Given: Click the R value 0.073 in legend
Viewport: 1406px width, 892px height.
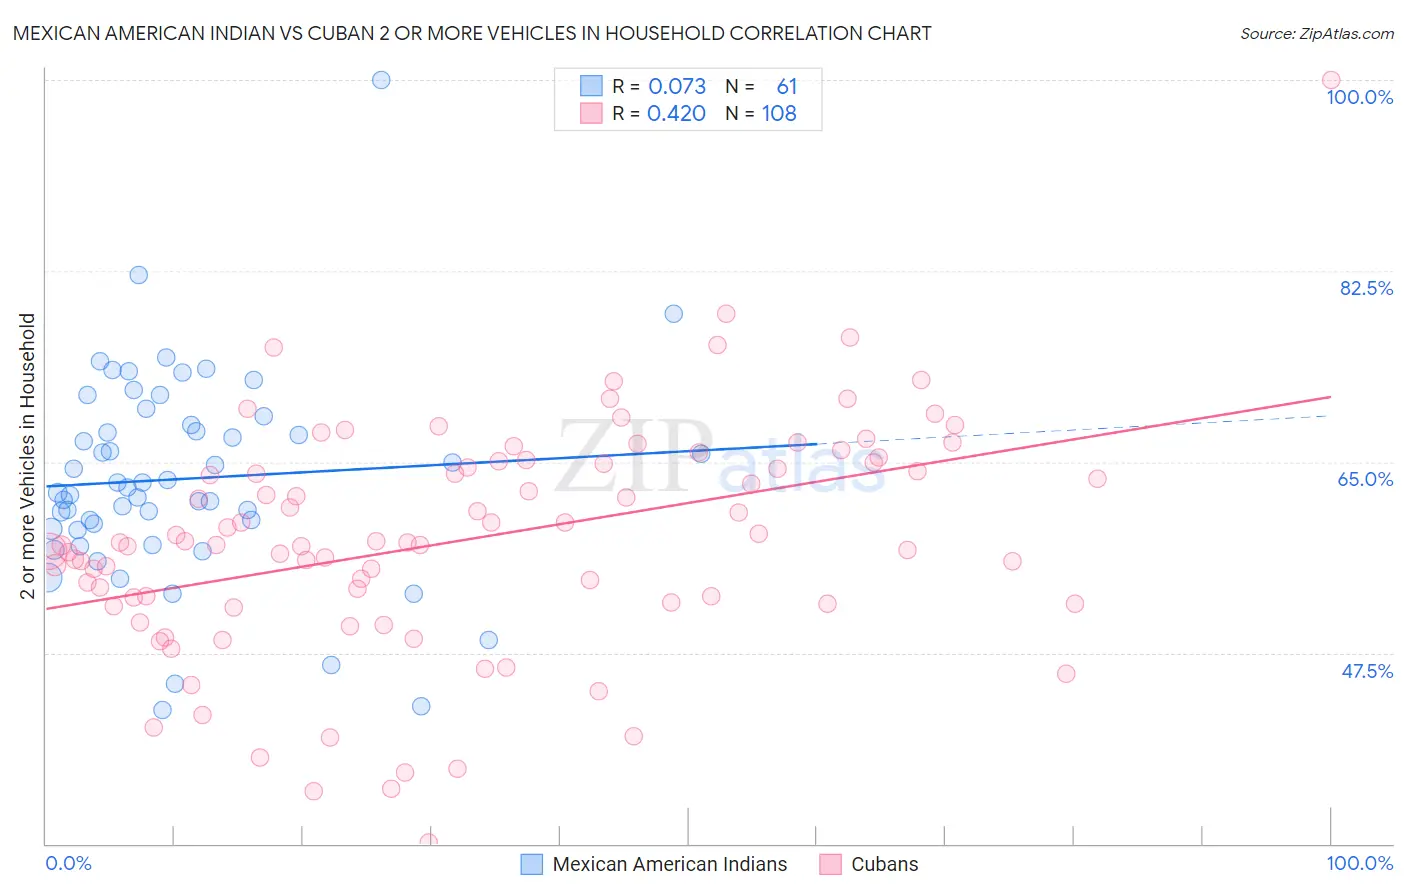Looking at the screenshot, I should (677, 86).
